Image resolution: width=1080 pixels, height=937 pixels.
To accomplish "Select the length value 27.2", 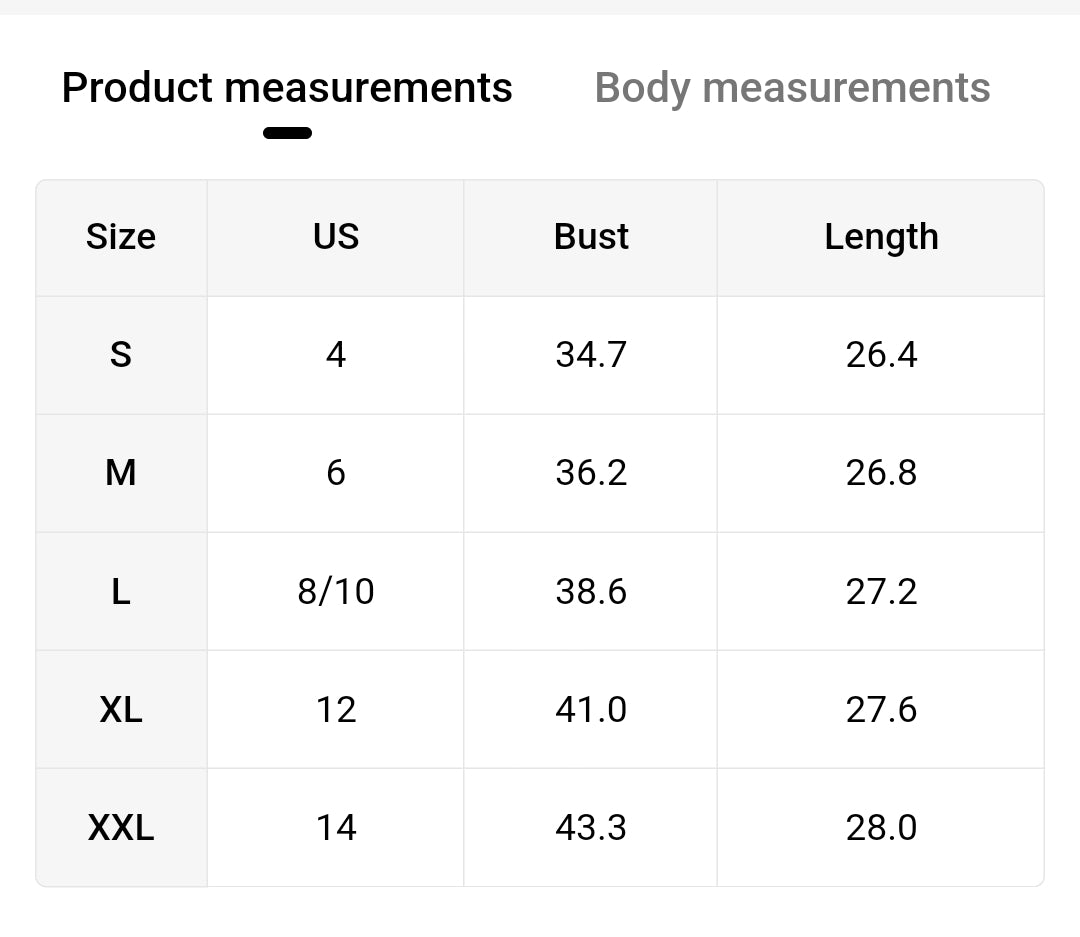I will point(881,591).
